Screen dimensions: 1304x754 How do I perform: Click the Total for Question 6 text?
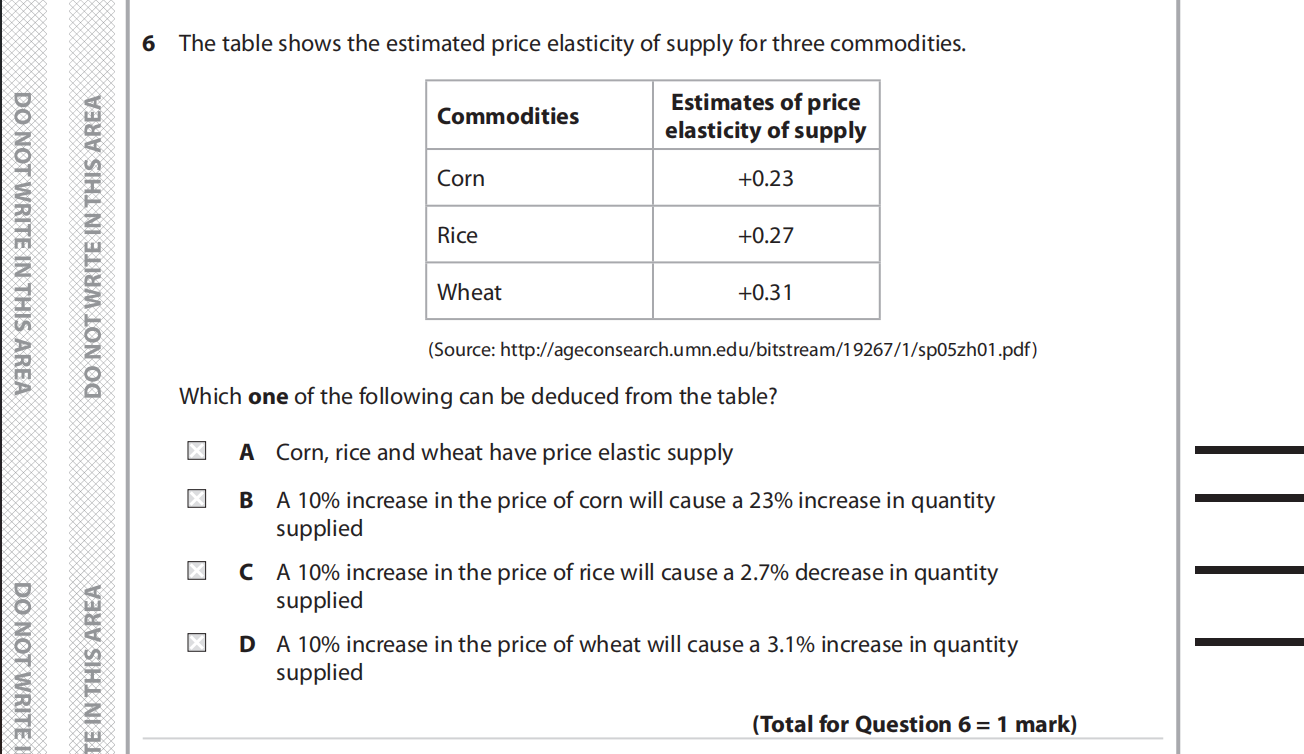point(914,724)
